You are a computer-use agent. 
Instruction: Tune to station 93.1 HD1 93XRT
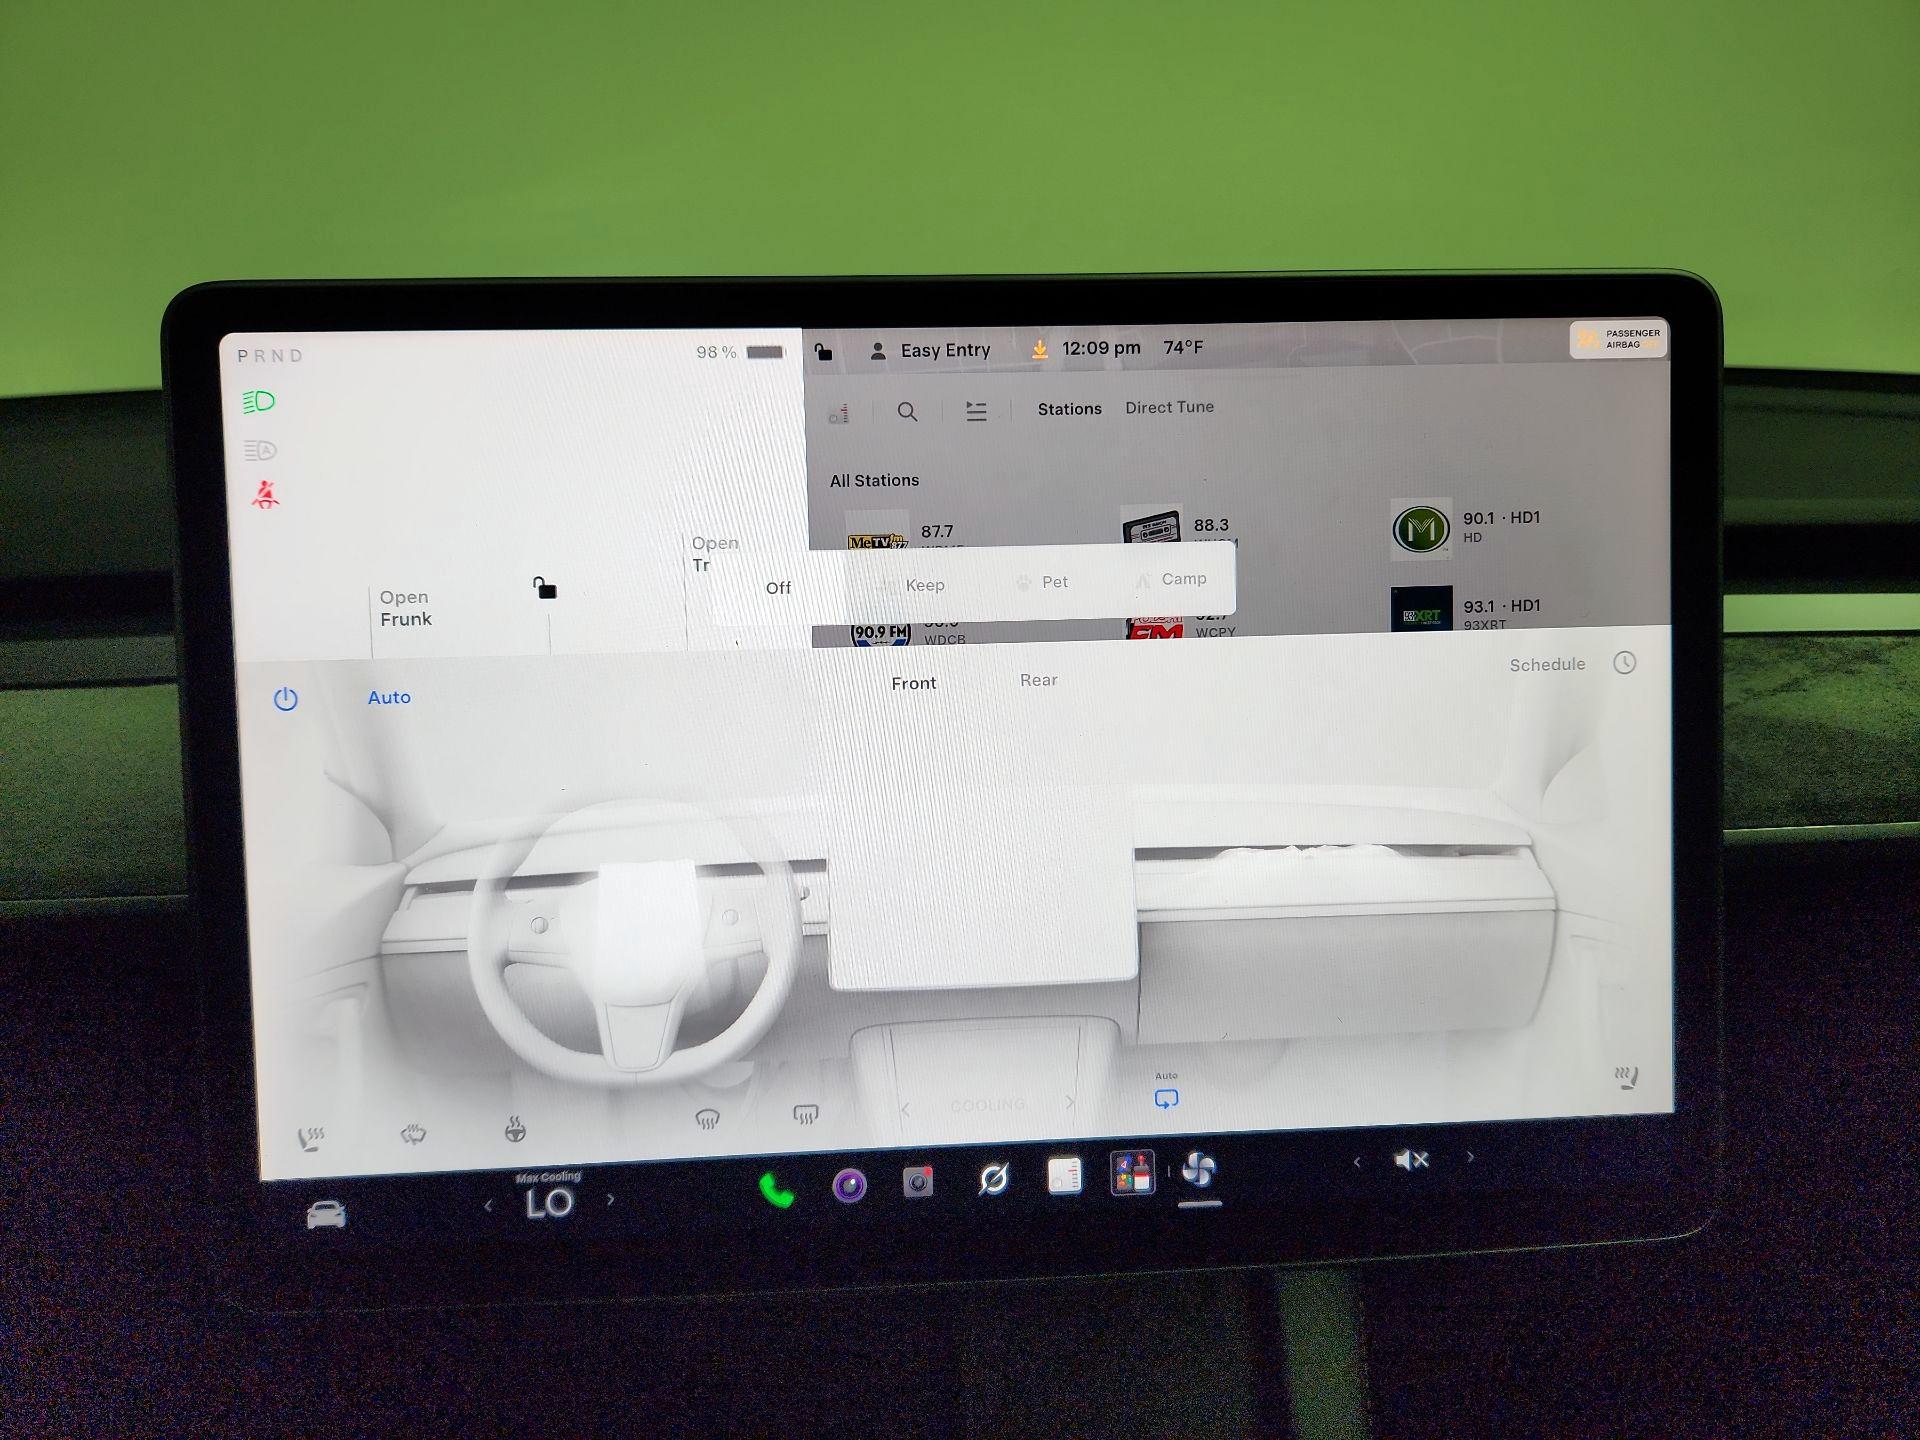pos(1467,609)
